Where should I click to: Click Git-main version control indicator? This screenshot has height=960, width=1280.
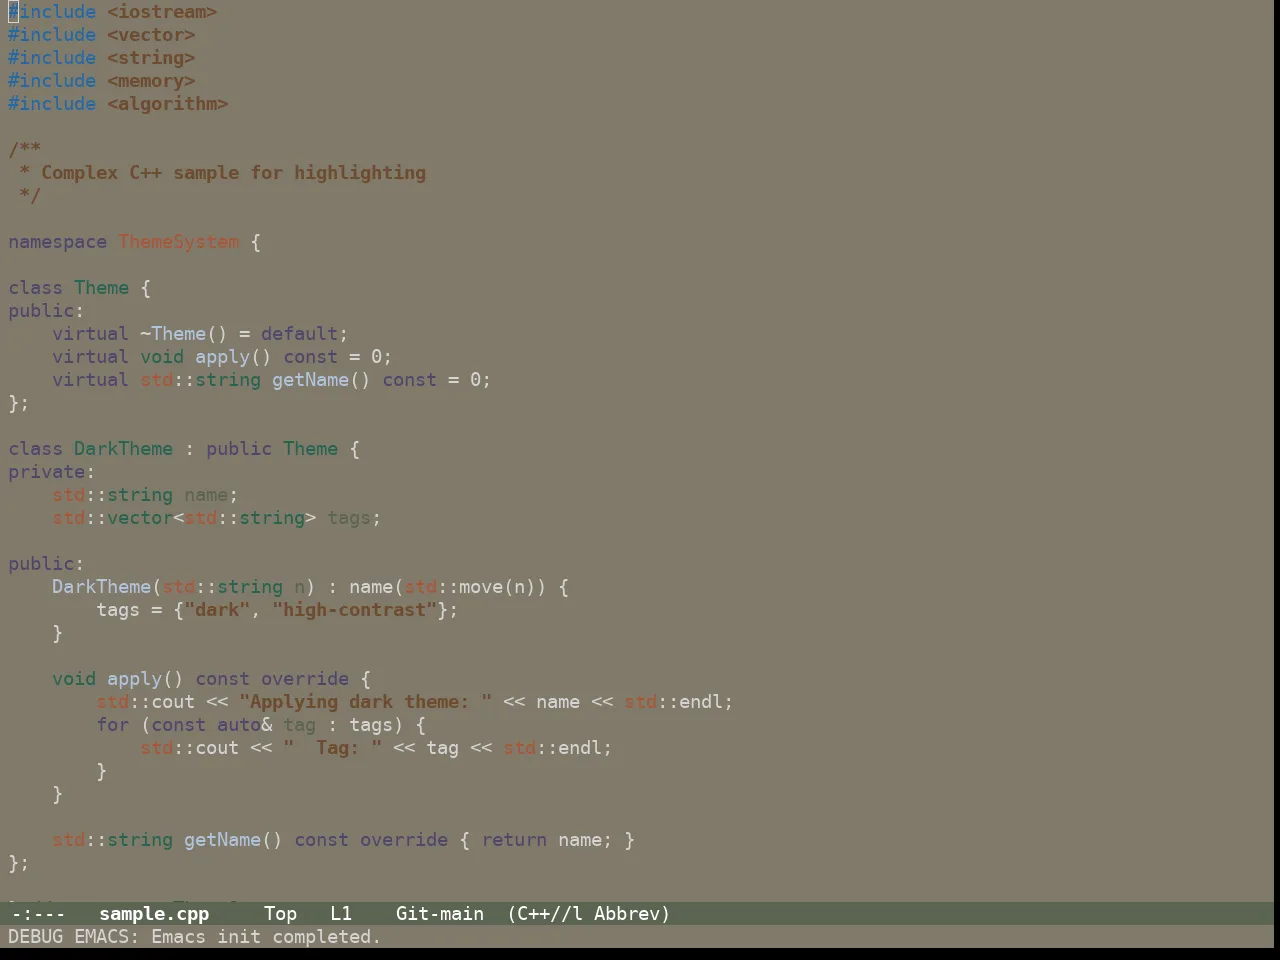440,914
